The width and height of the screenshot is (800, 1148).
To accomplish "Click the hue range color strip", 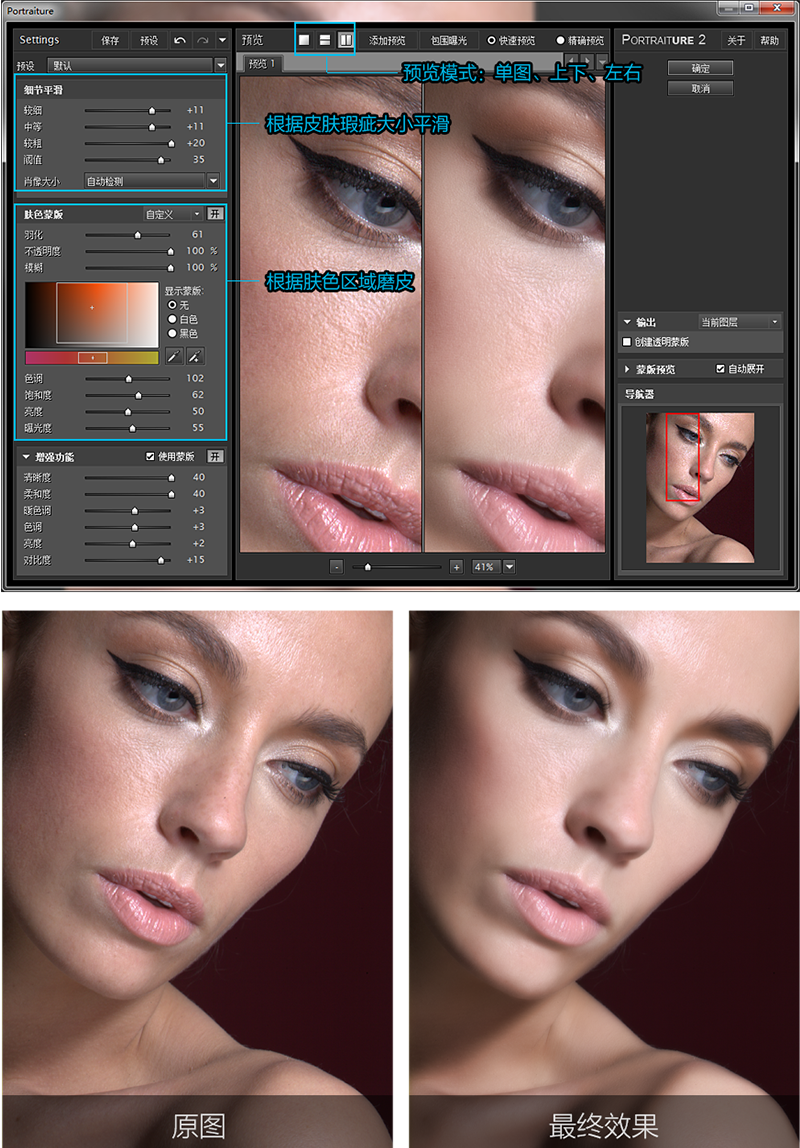I will 92,357.
